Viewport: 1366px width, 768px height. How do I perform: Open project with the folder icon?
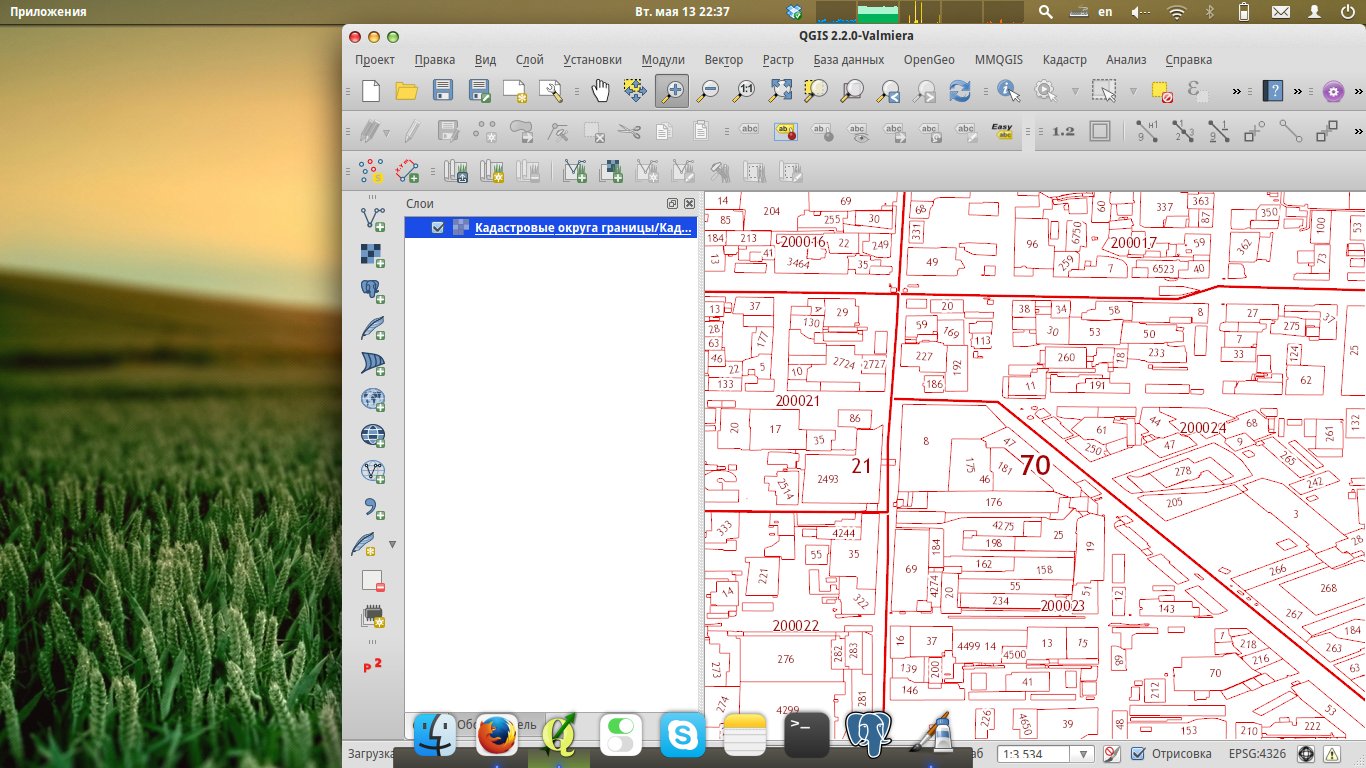click(406, 91)
